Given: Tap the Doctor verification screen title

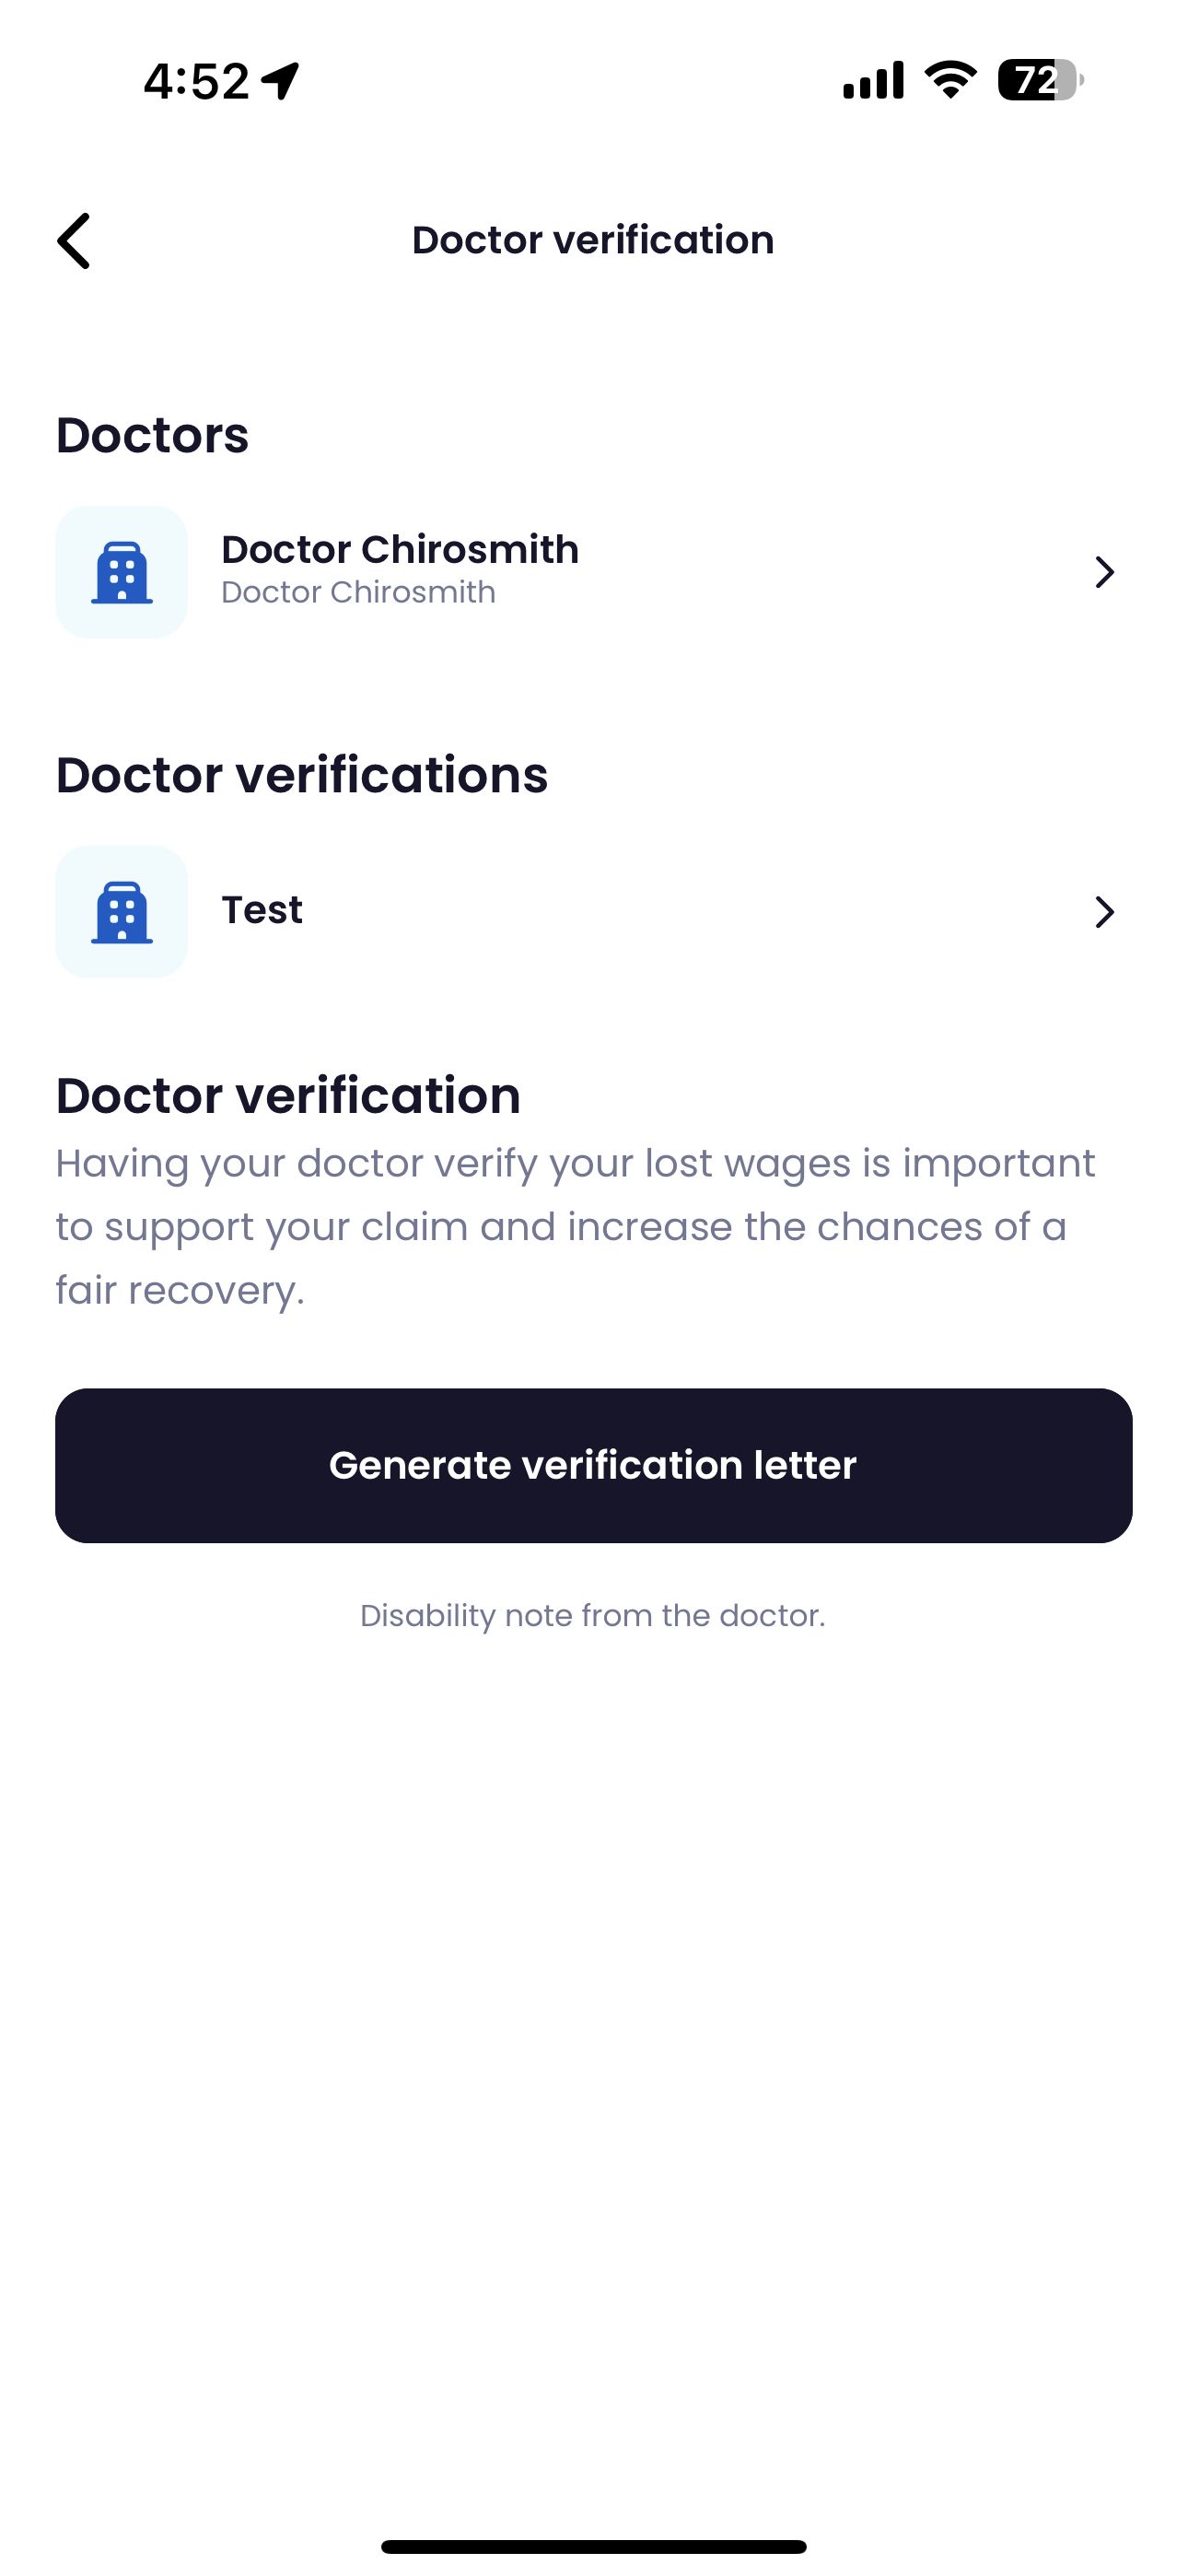Looking at the screenshot, I should pos(594,239).
